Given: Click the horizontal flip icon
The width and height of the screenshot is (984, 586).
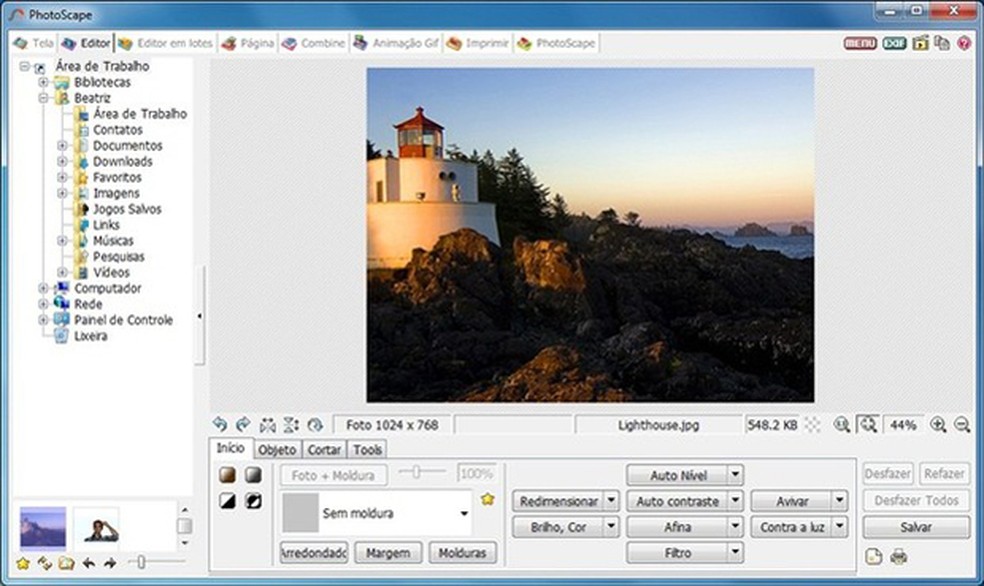Looking at the screenshot, I should (267, 425).
